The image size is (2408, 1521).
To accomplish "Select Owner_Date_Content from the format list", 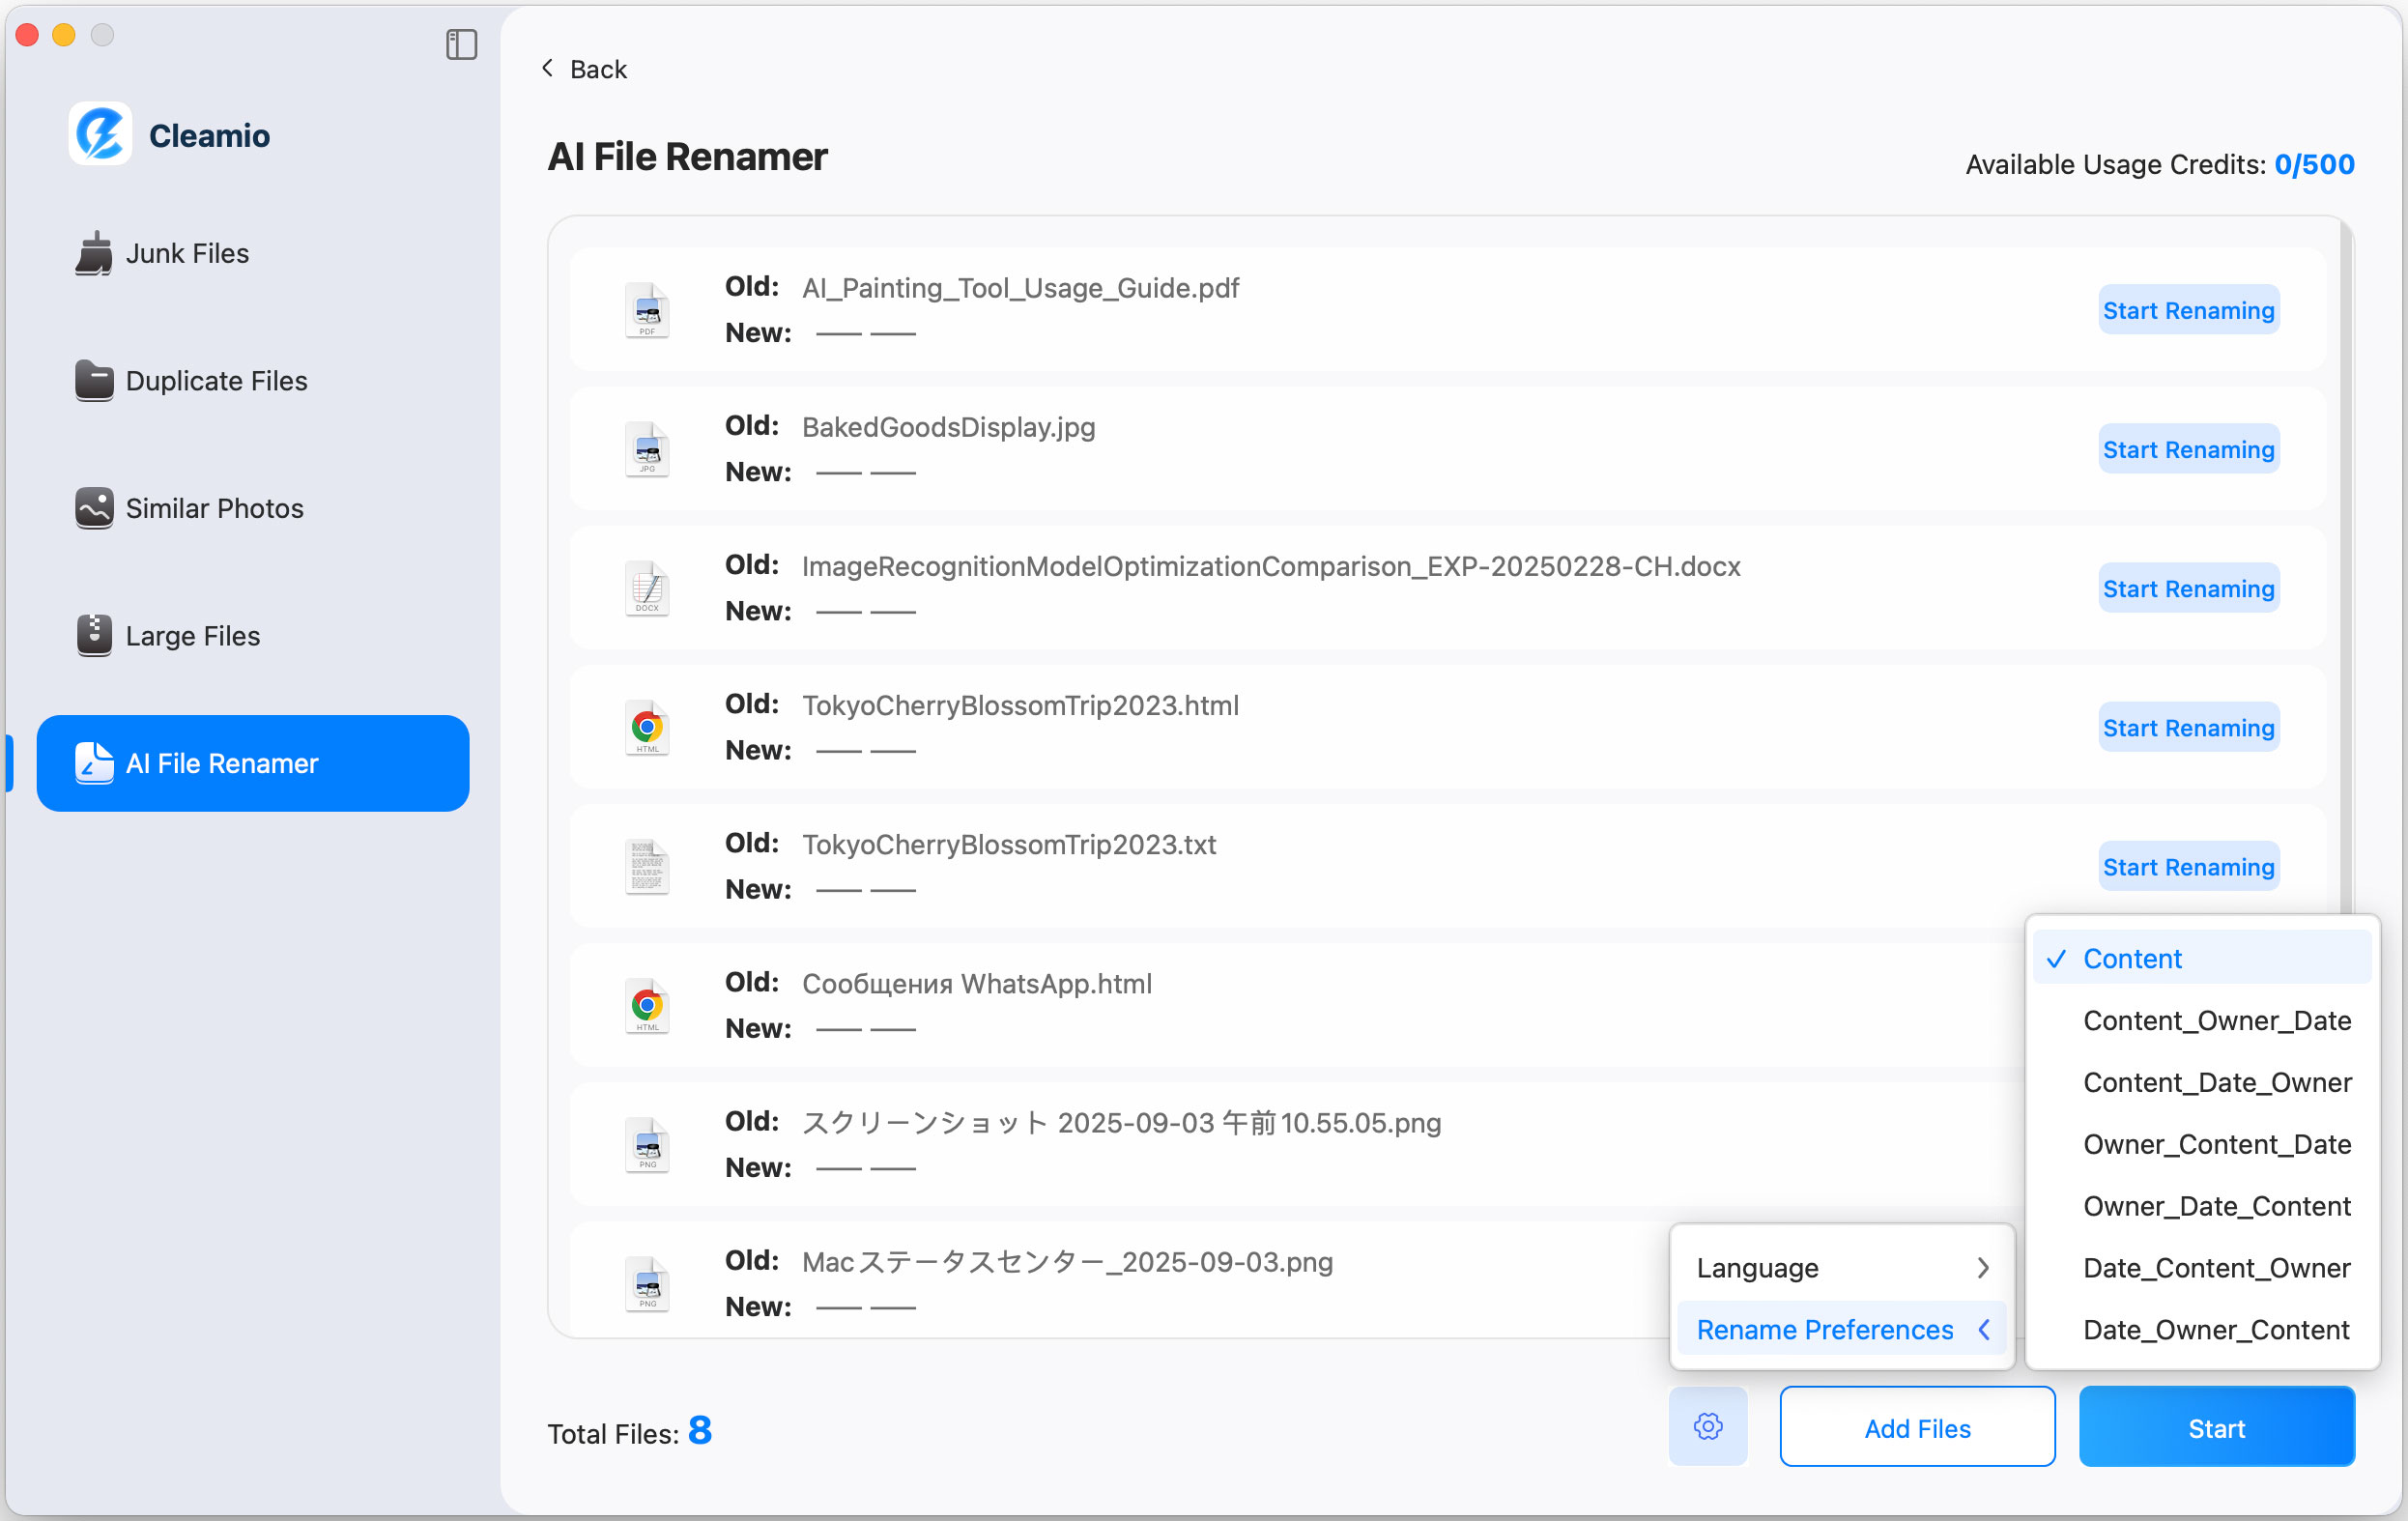I will 2217,1206.
